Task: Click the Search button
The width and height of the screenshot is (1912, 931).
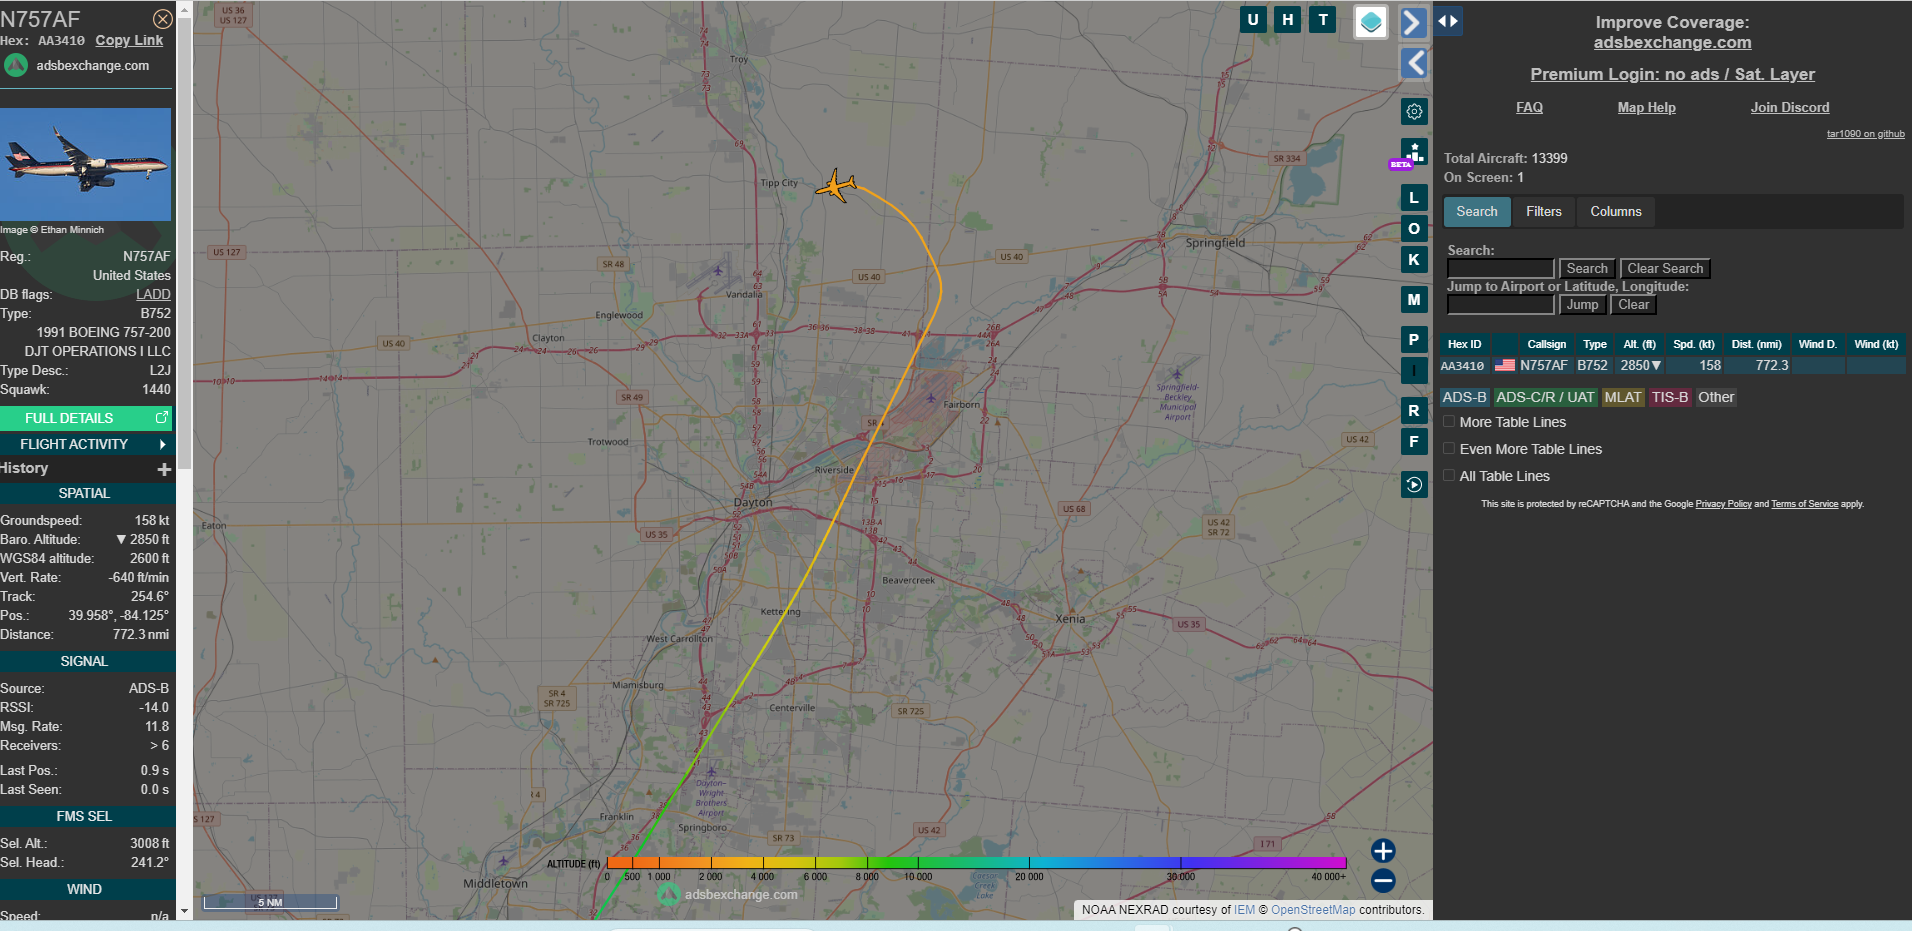Action: click(1587, 269)
